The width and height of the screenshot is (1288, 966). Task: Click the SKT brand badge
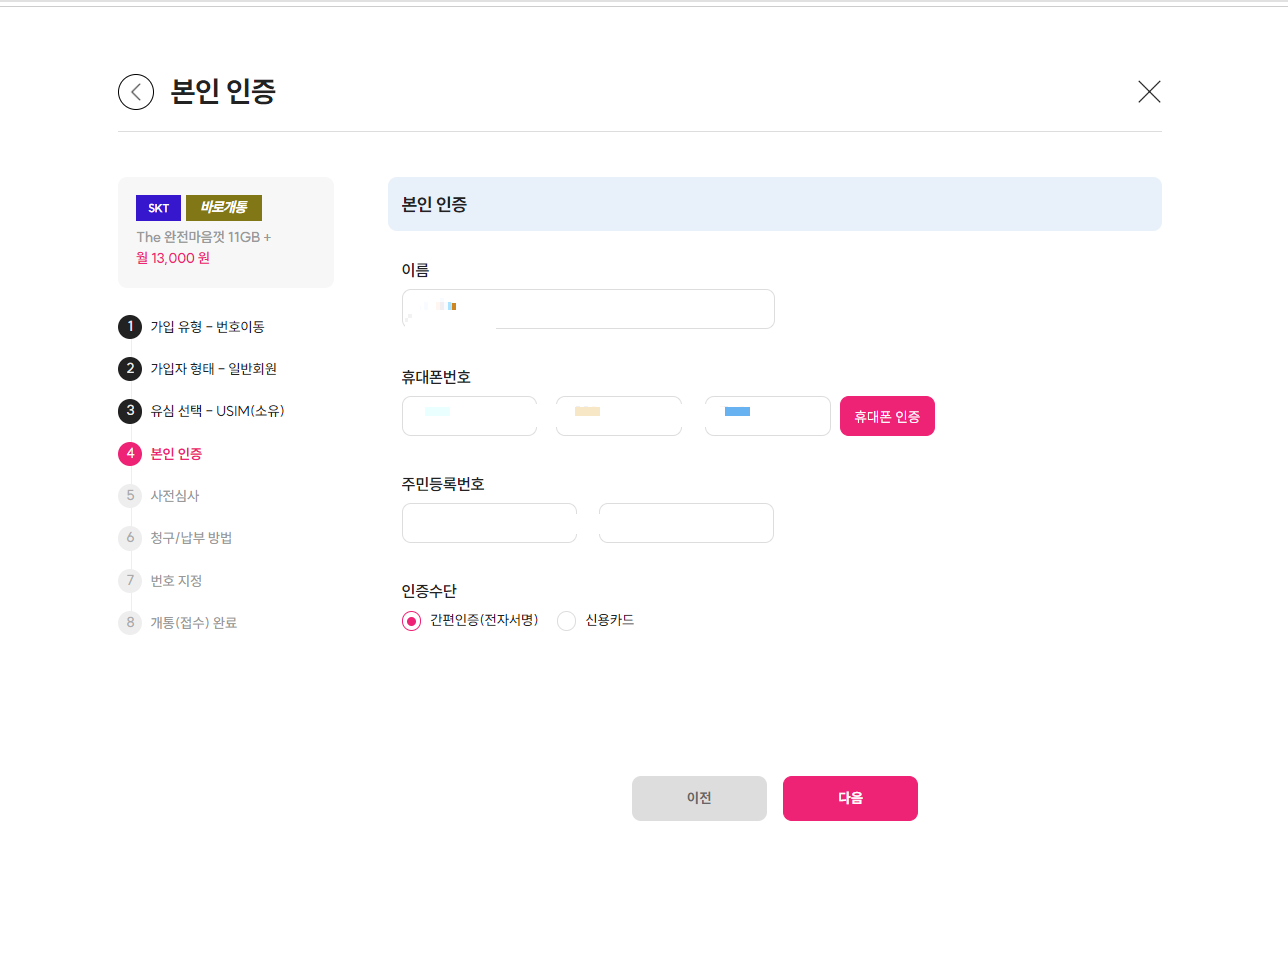point(158,207)
